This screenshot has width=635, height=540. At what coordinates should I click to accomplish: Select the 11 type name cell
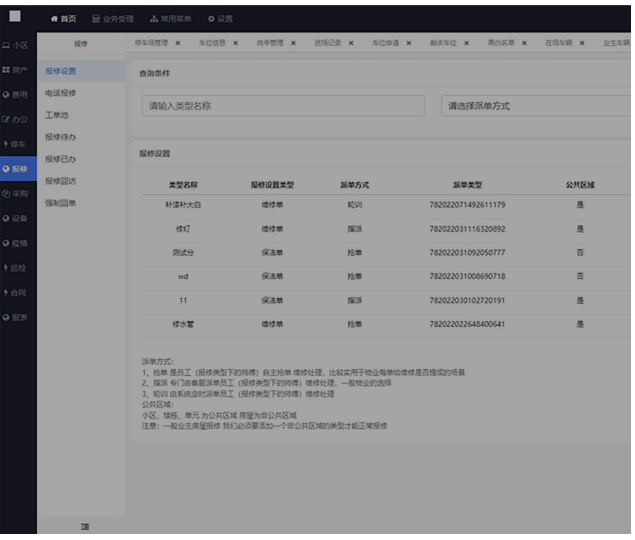click(x=183, y=300)
